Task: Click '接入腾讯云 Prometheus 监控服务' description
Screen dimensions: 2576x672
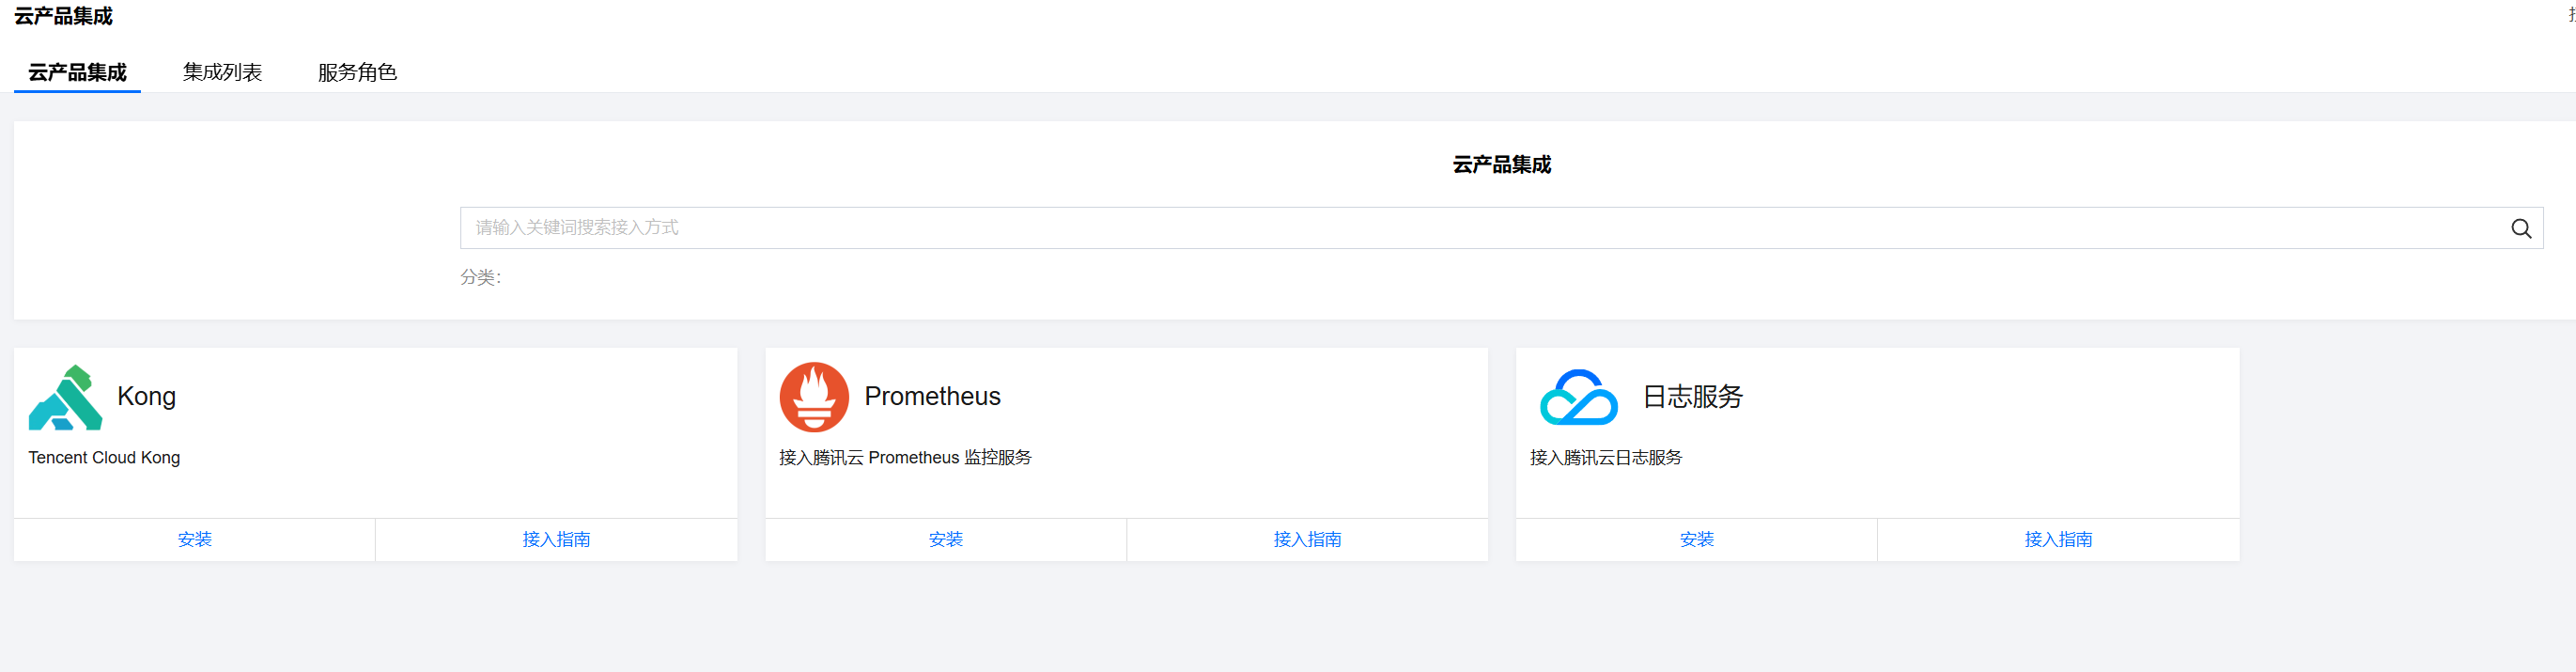Action: point(905,457)
